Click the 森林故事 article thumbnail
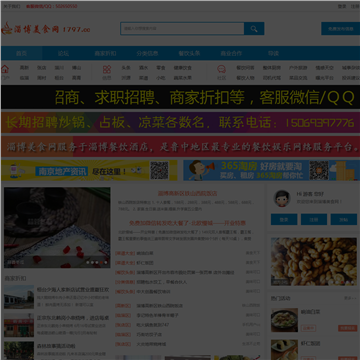The width and height of the screenshot is (360, 360). (19, 351)
